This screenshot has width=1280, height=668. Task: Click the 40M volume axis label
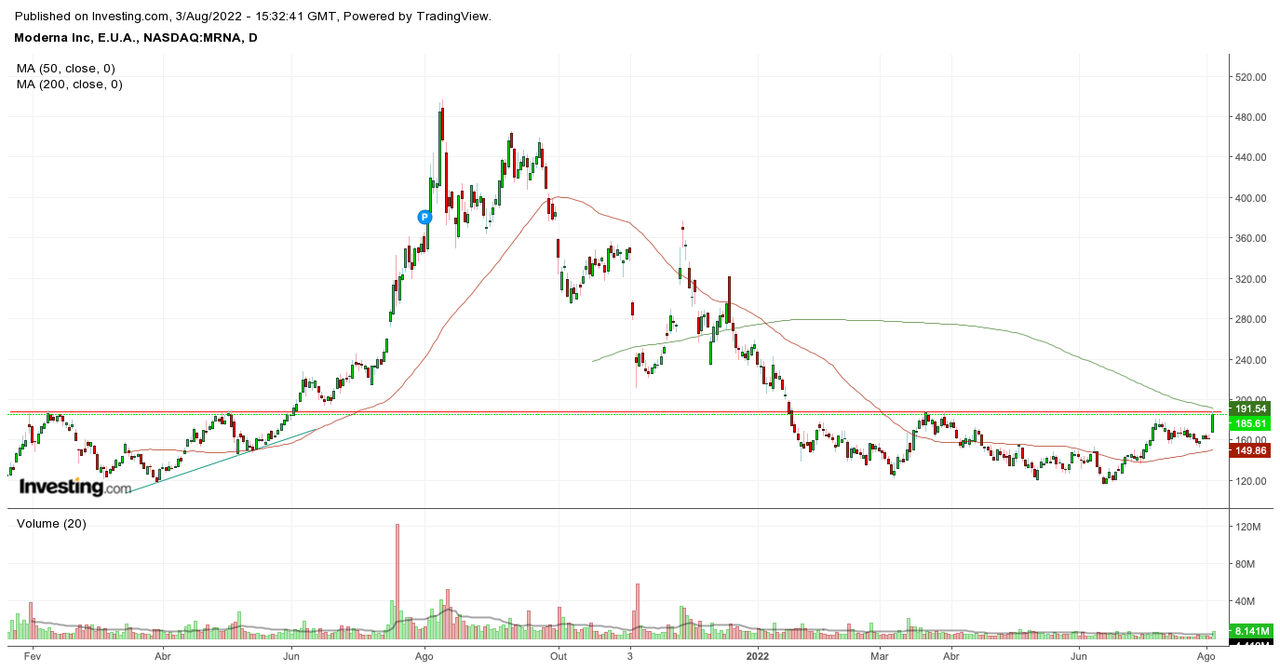point(1246,601)
